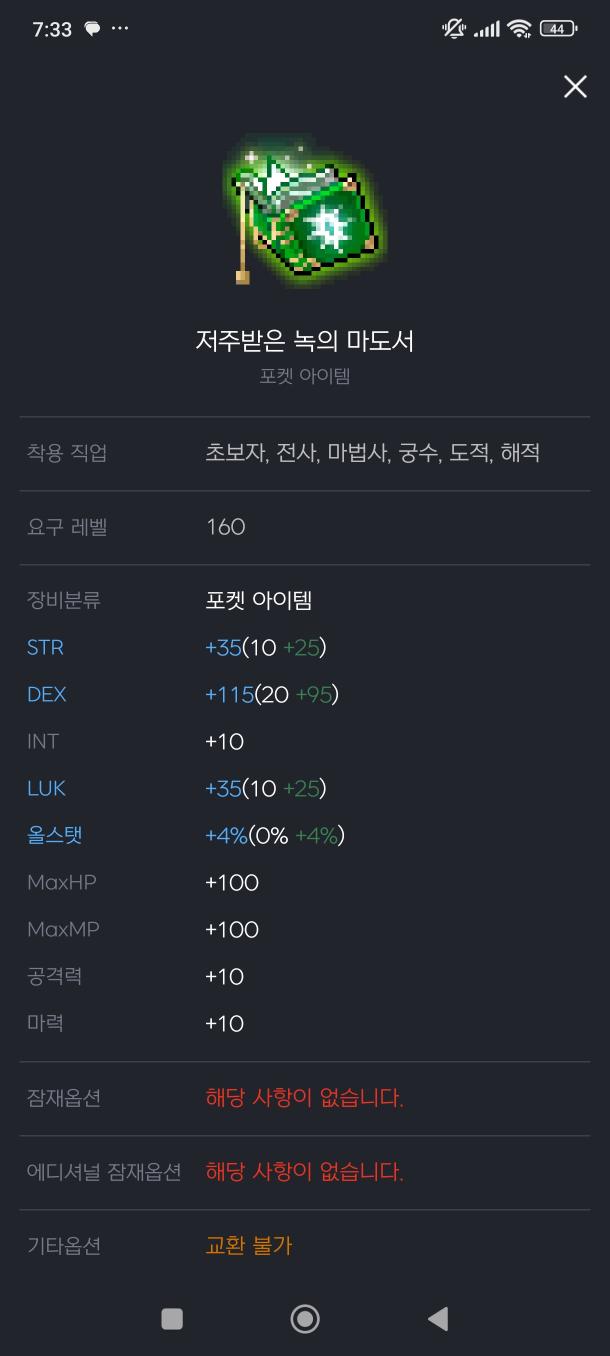Image resolution: width=610 pixels, height=1356 pixels.
Task: Select the highlighted STR stat label
Action: pyautogui.click(x=44, y=648)
